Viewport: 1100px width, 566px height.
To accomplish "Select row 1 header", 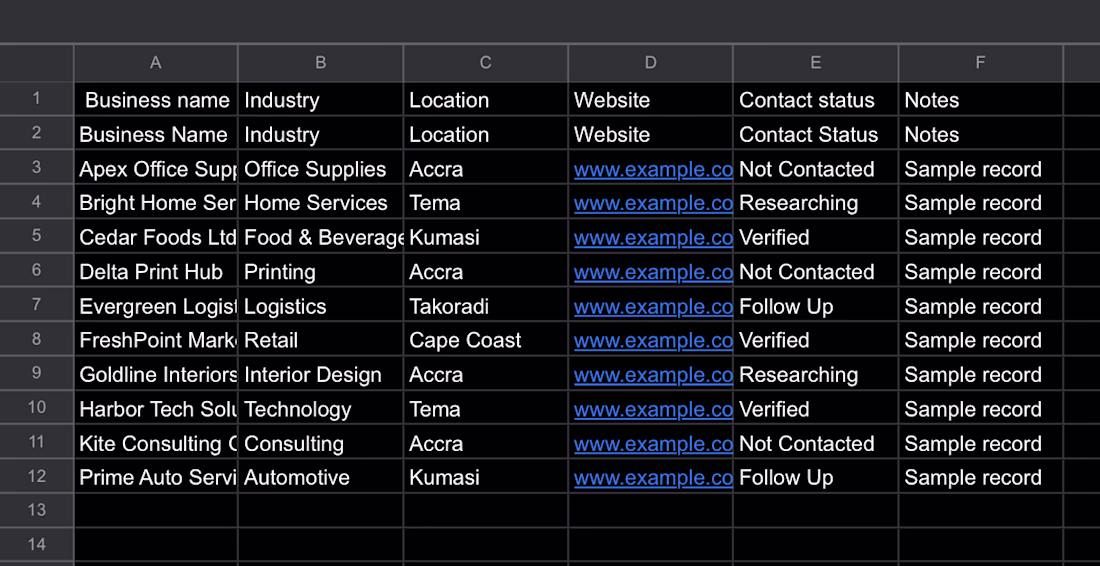I will click(36, 99).
